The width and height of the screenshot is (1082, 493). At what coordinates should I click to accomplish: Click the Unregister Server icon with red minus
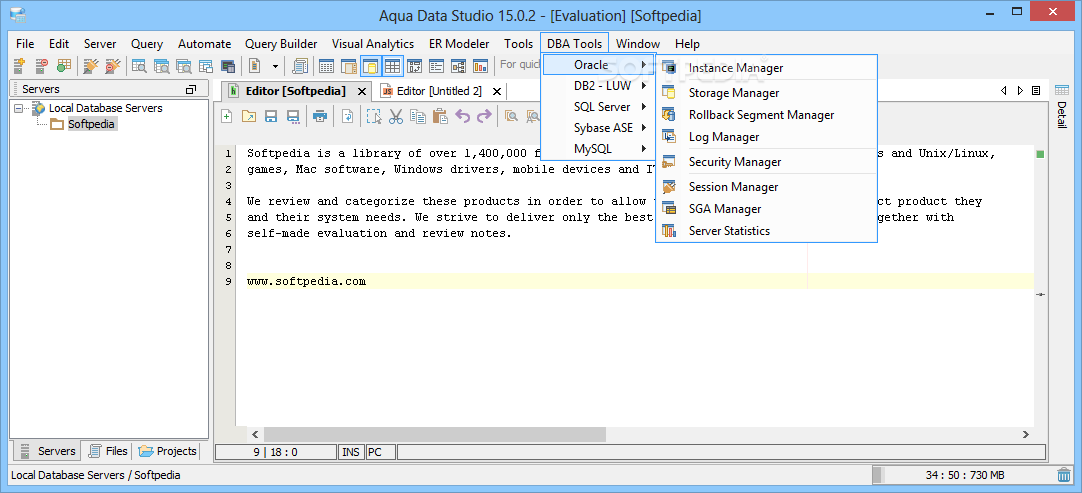(41, 66)
